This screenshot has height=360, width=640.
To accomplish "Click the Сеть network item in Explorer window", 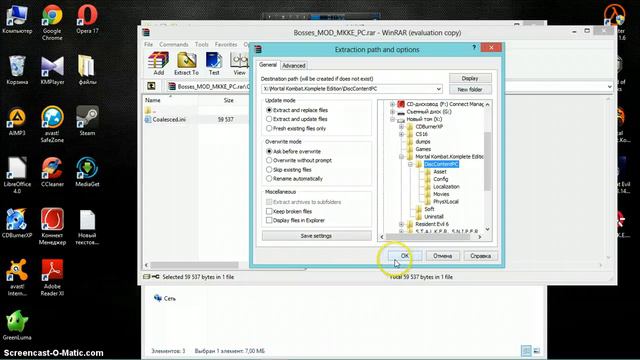I will click(x=165, y=298).
